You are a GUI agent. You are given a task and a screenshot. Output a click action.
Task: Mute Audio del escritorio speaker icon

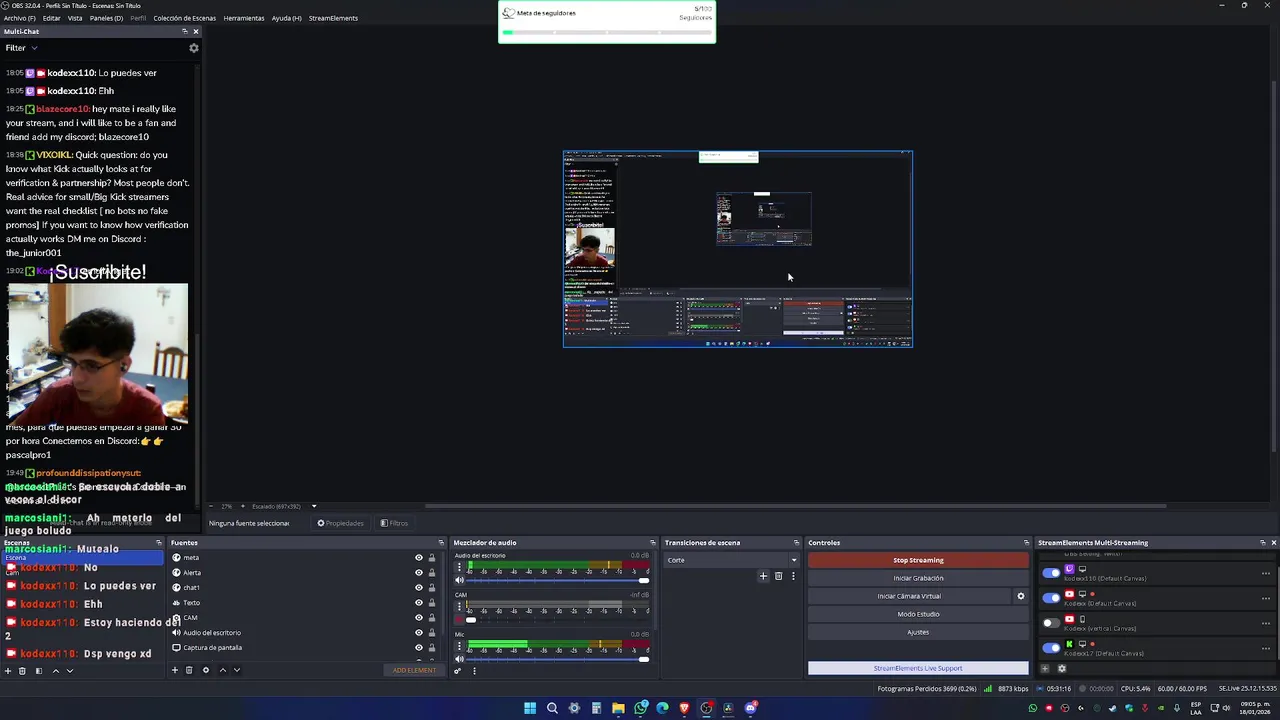[459, 580]
